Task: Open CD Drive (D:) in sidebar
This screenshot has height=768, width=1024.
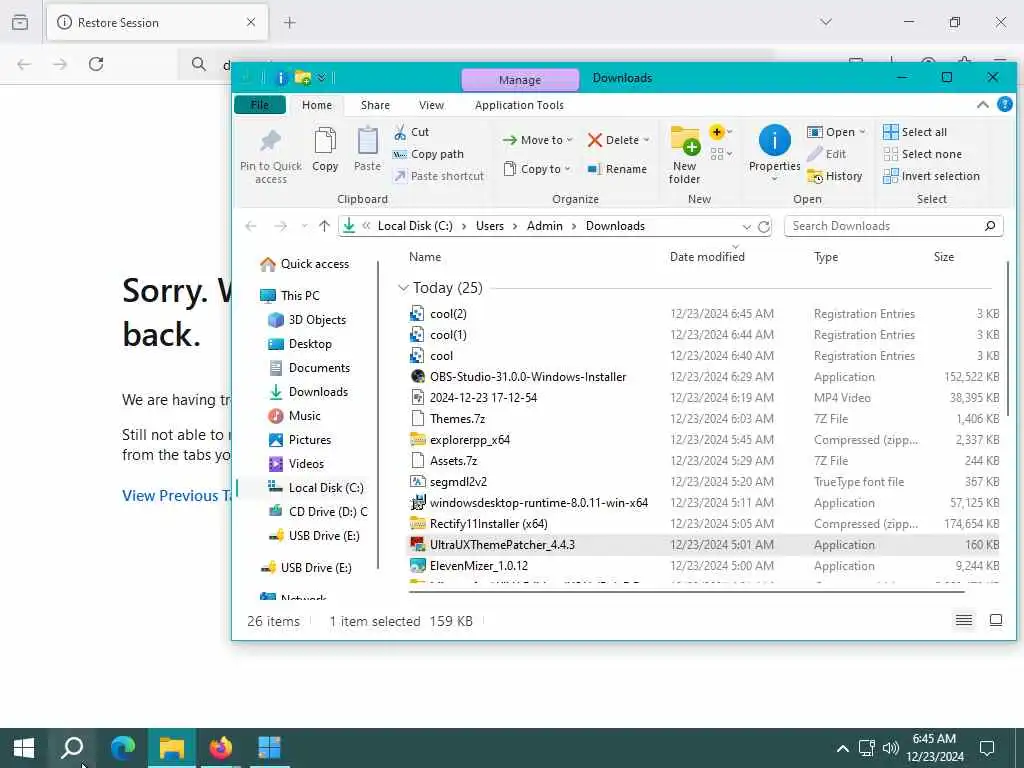Action: [x=318, y=511]
